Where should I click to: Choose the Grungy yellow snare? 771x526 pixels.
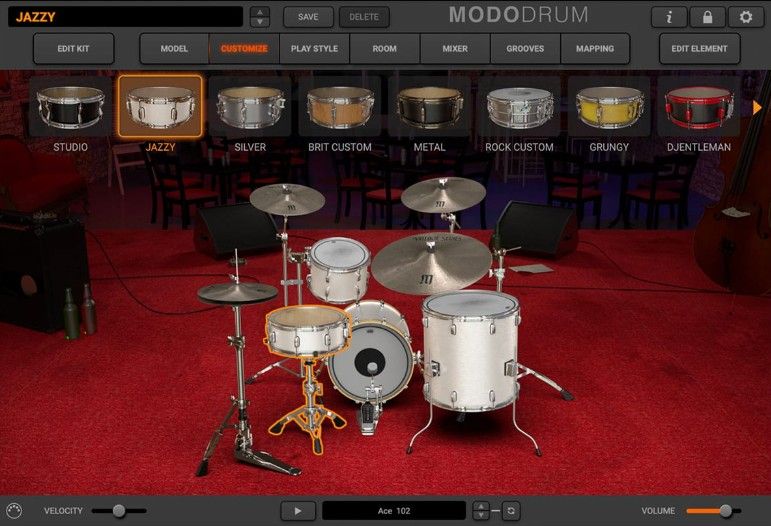(x=609, y=106)
